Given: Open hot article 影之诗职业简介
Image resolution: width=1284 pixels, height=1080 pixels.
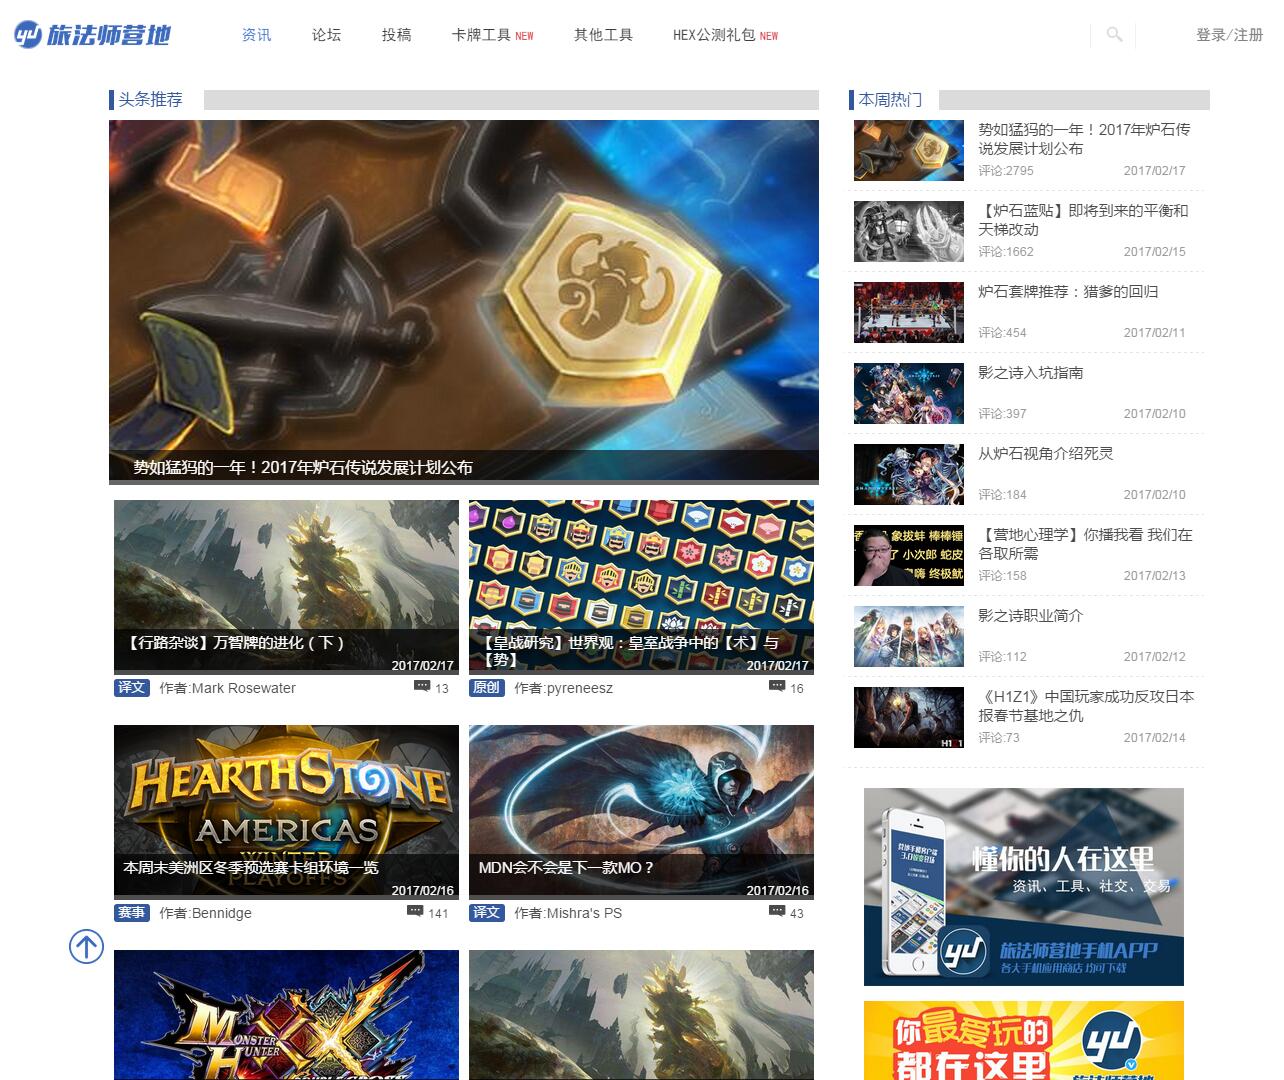Looking at the screenshot, I should coord(1030,616).
